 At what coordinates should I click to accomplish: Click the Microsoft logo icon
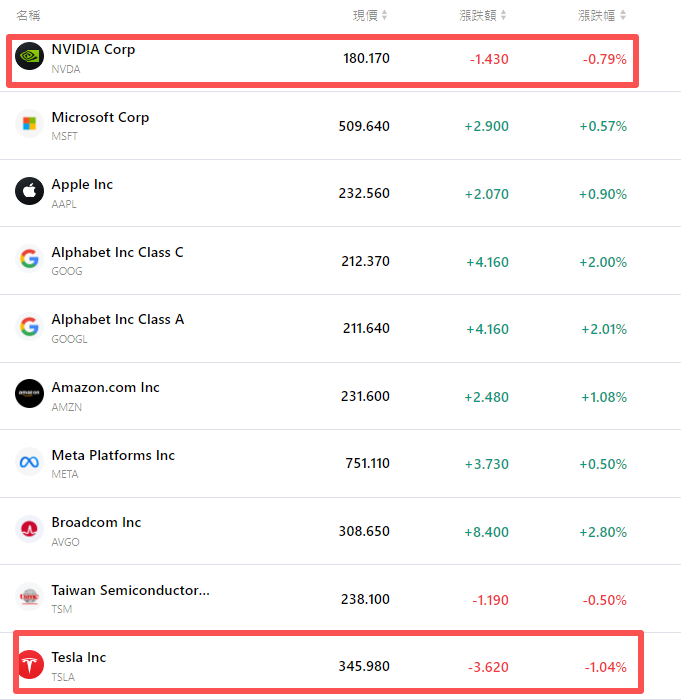coord(30,124)
